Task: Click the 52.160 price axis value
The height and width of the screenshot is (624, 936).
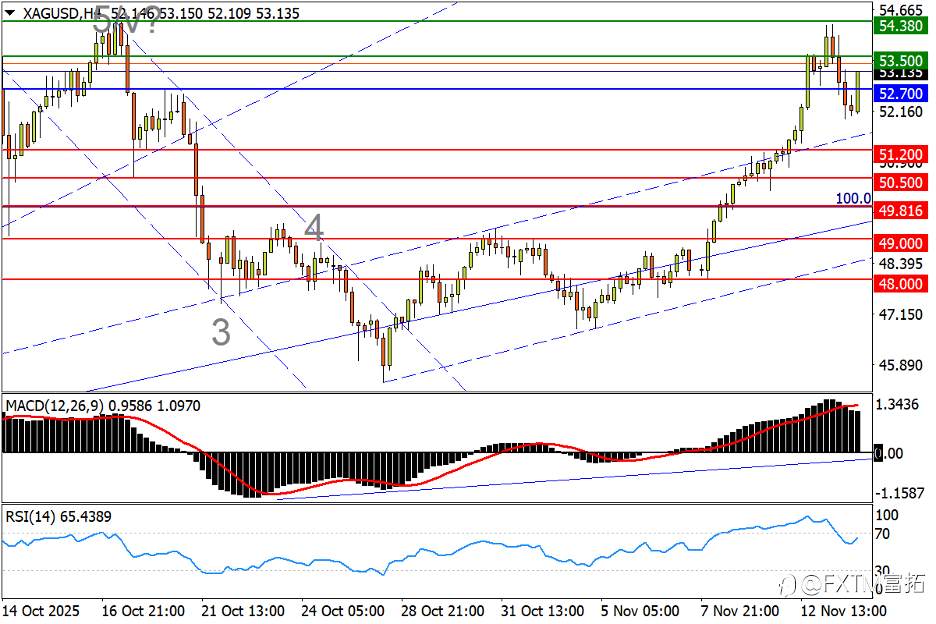Action: (901, 112)
